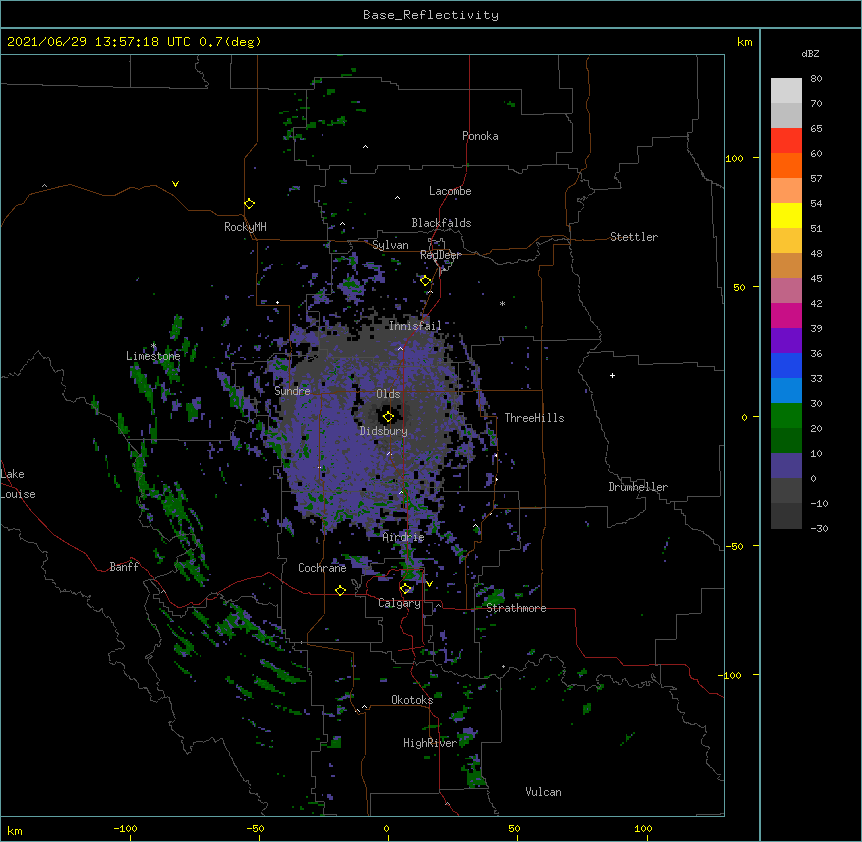The width and height of the screenshot is (862, 842).
Task: Click the Drumheller label
Action: tap(638, 487)
